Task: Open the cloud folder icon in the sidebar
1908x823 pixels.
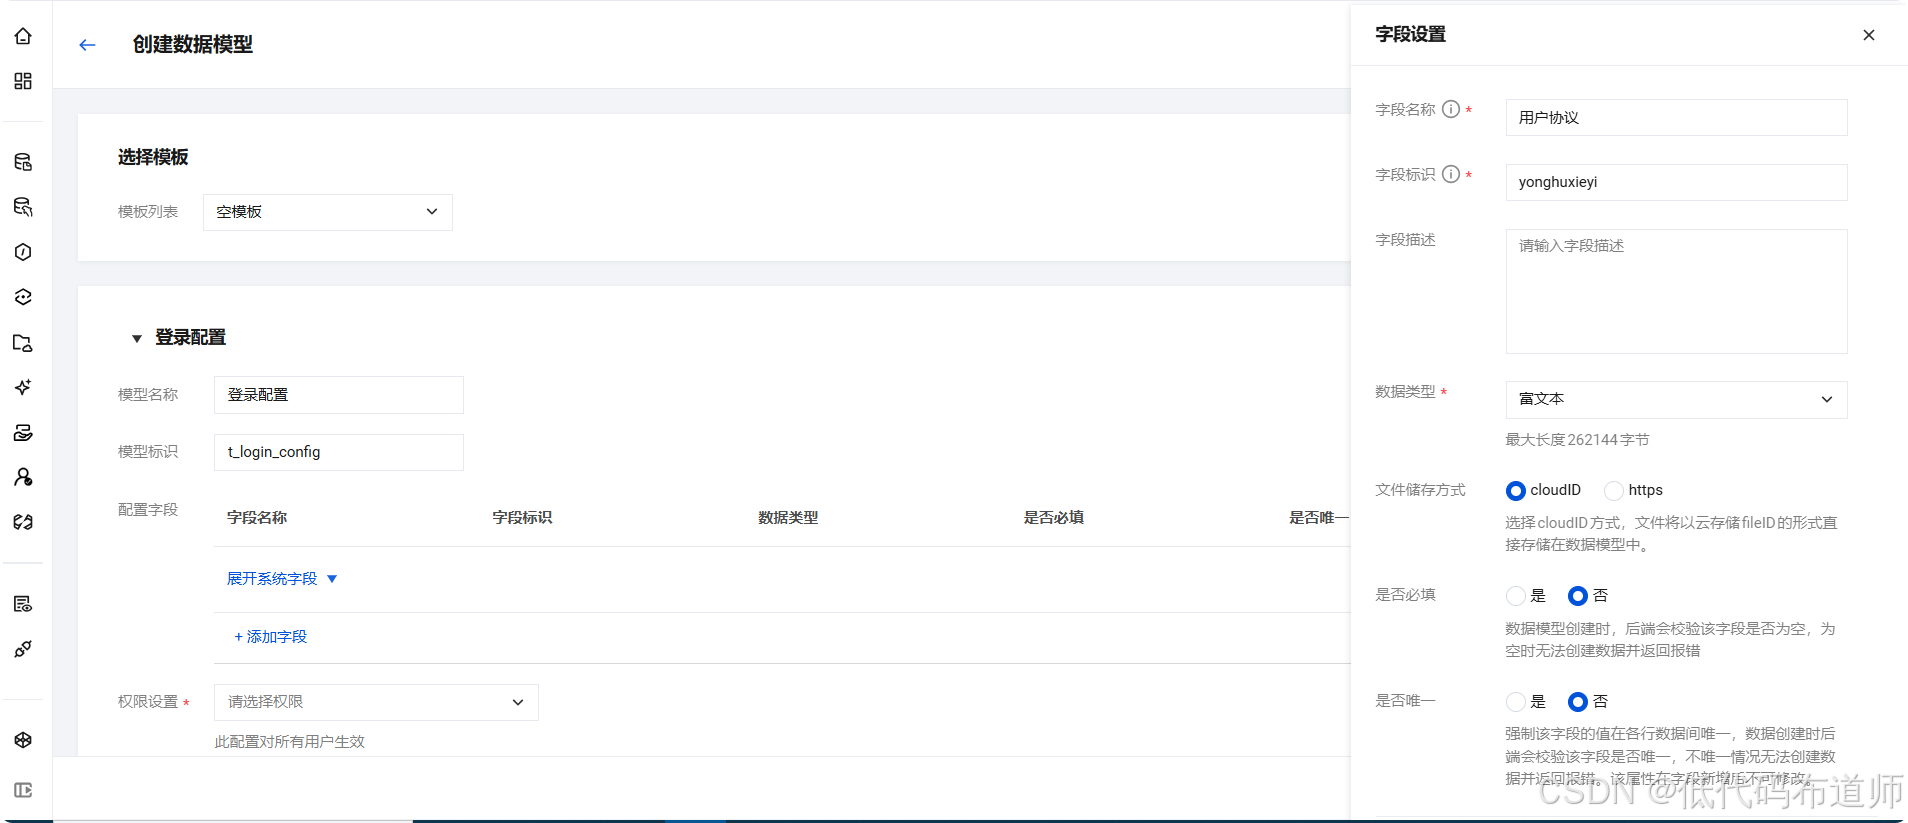Action: click(23, 343)
